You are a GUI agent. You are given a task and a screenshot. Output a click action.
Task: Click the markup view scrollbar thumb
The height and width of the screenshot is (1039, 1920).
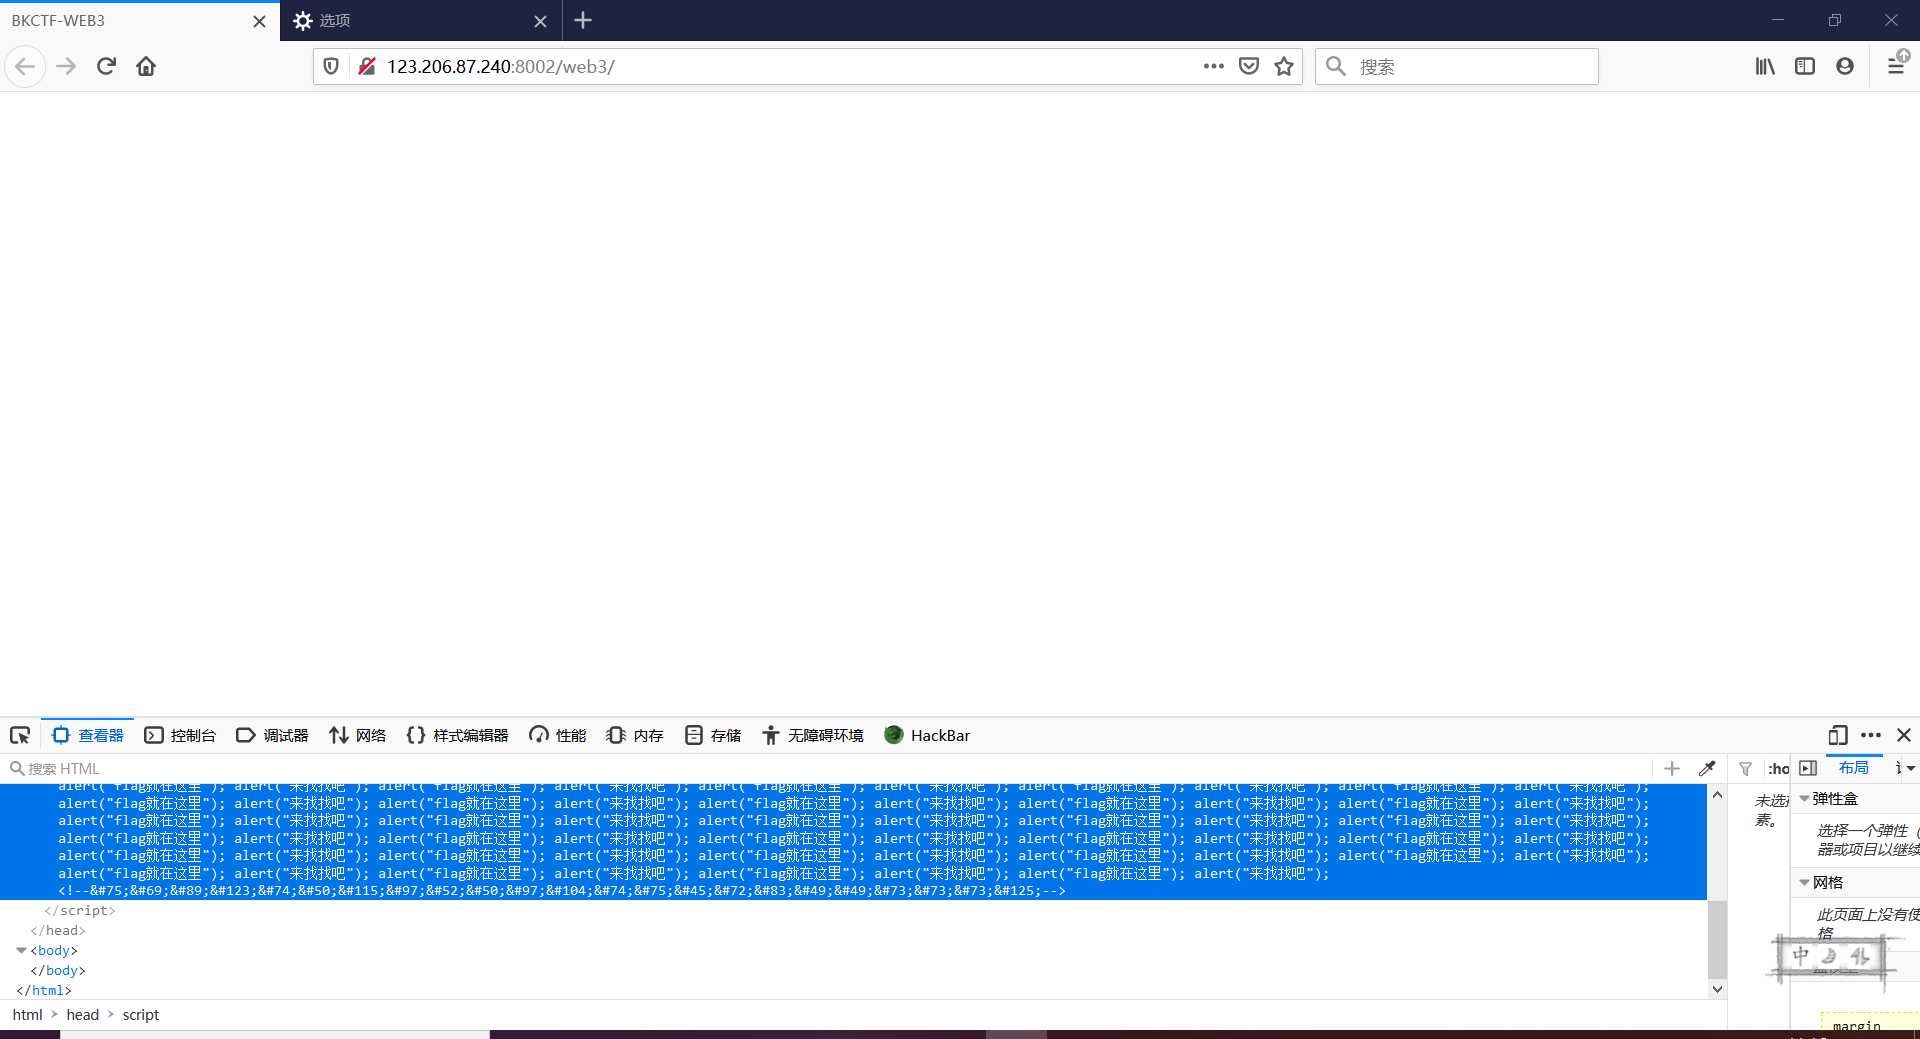click(1717, 939)
